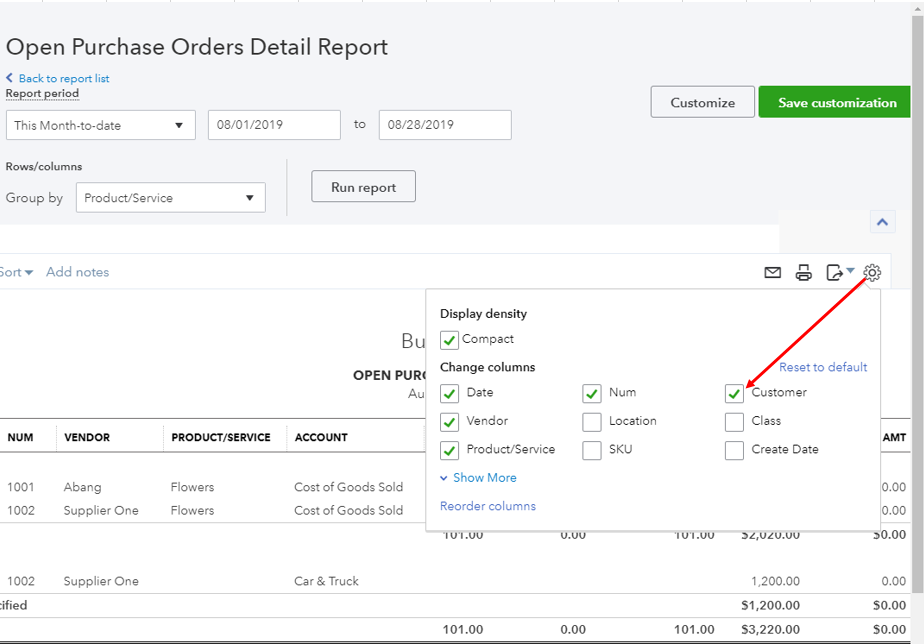Image resolution: width=924 pixels, height=644 pixels.
Task: Enable the Create Date column checkbox
Action: tap(734, 450)
